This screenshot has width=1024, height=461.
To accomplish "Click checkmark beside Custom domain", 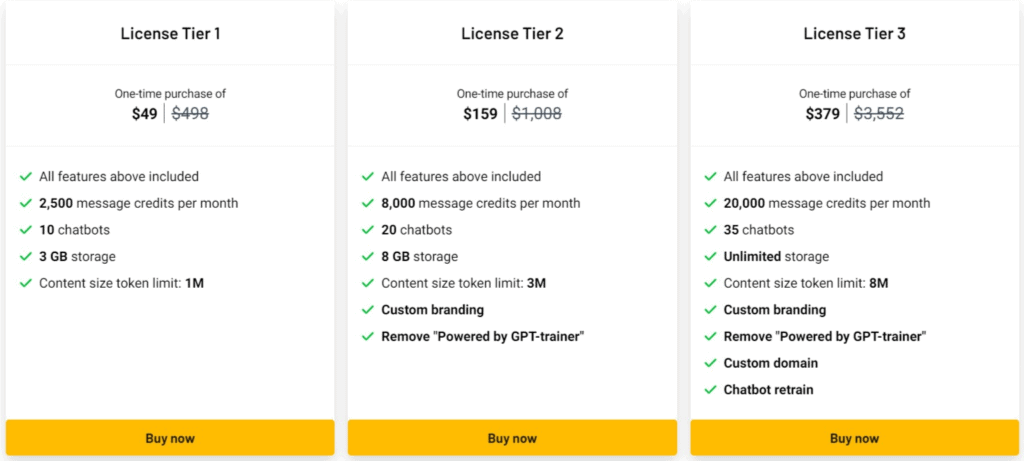I will (710, 363).
